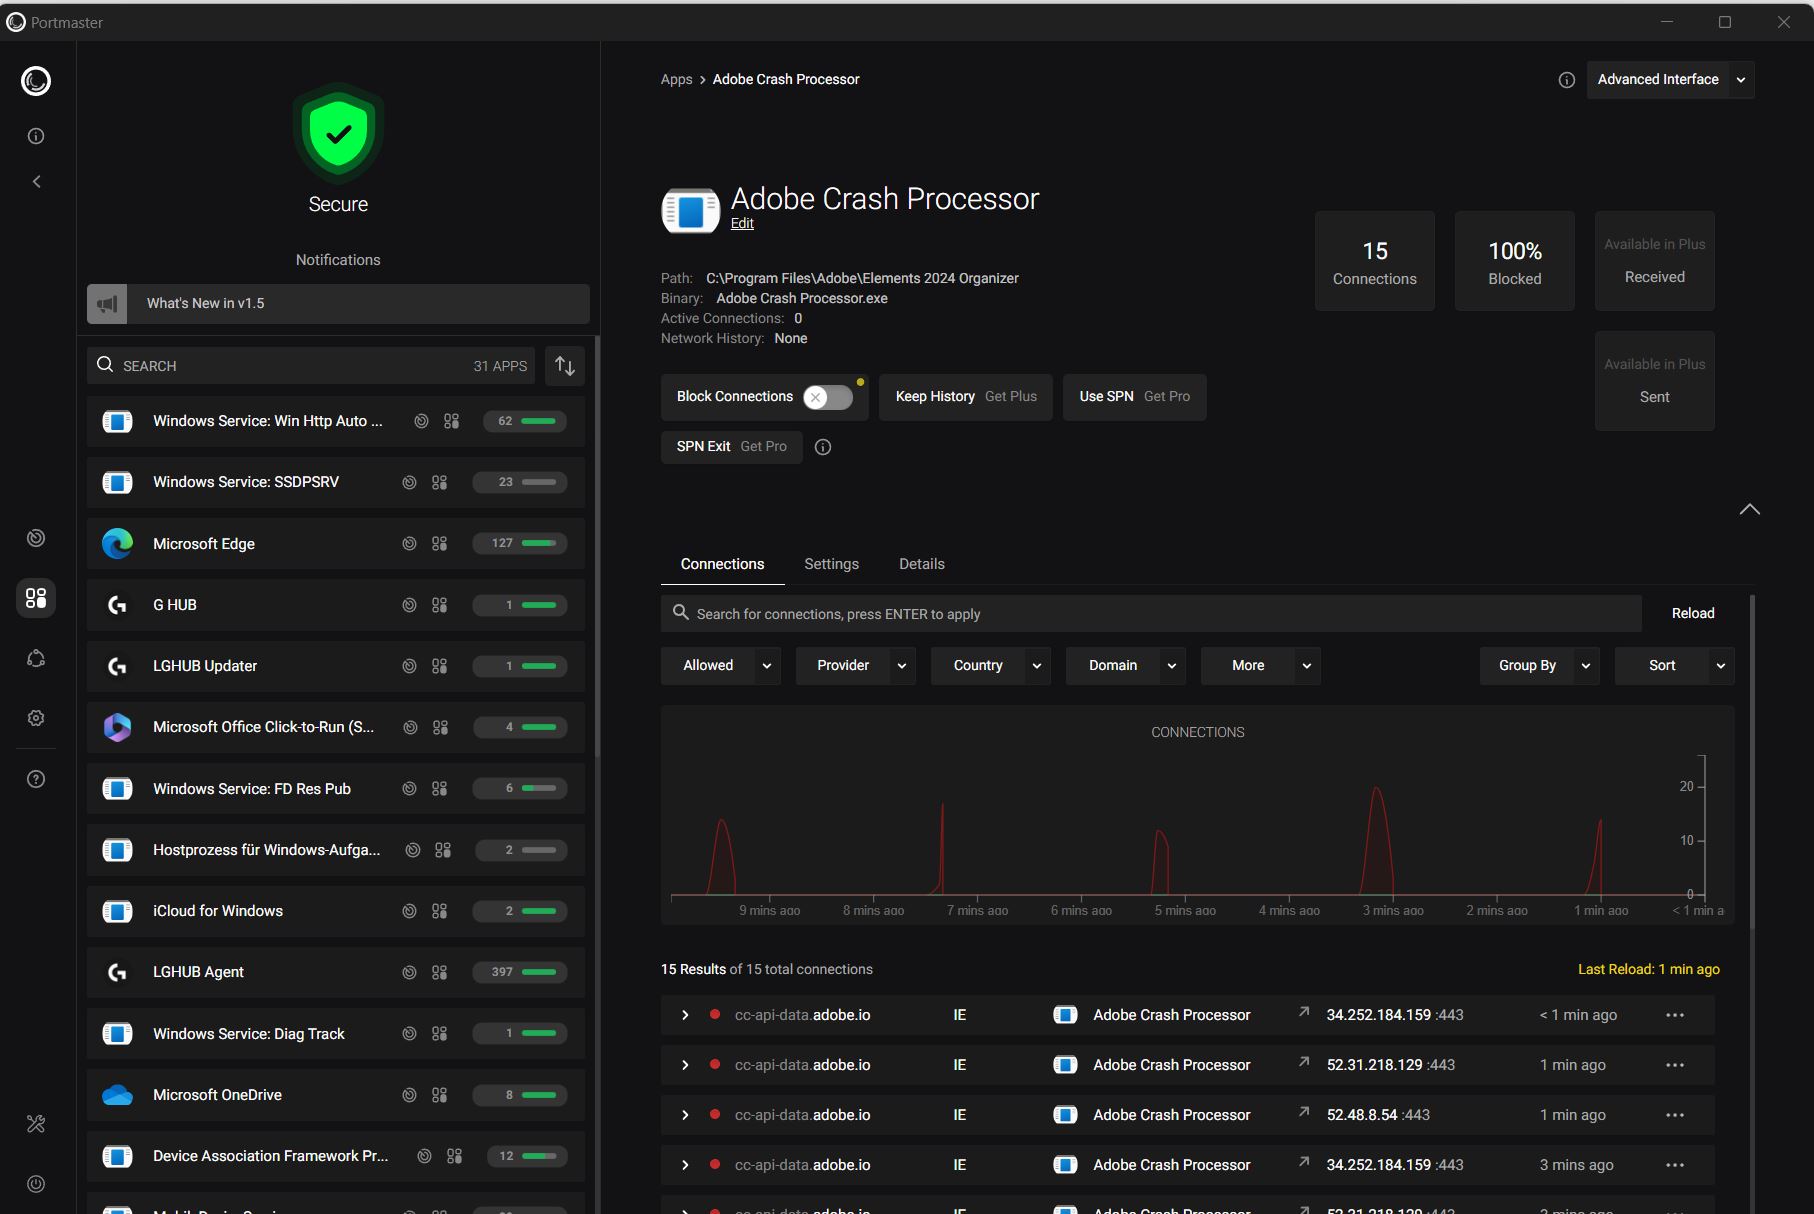Viewport: 1814px width, 1214px height.
Task: Click the connections search field
Action: (1150, 614)
